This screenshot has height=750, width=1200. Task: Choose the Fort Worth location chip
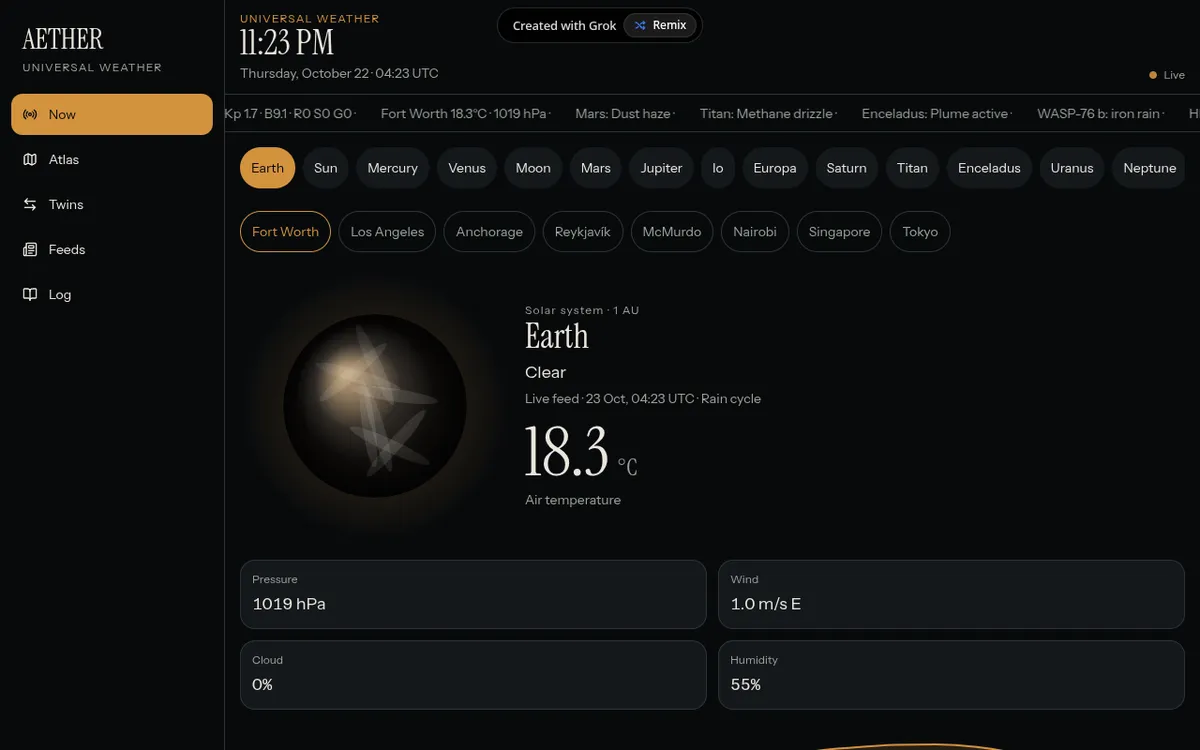pyautogui.click(x=285, y=232)
